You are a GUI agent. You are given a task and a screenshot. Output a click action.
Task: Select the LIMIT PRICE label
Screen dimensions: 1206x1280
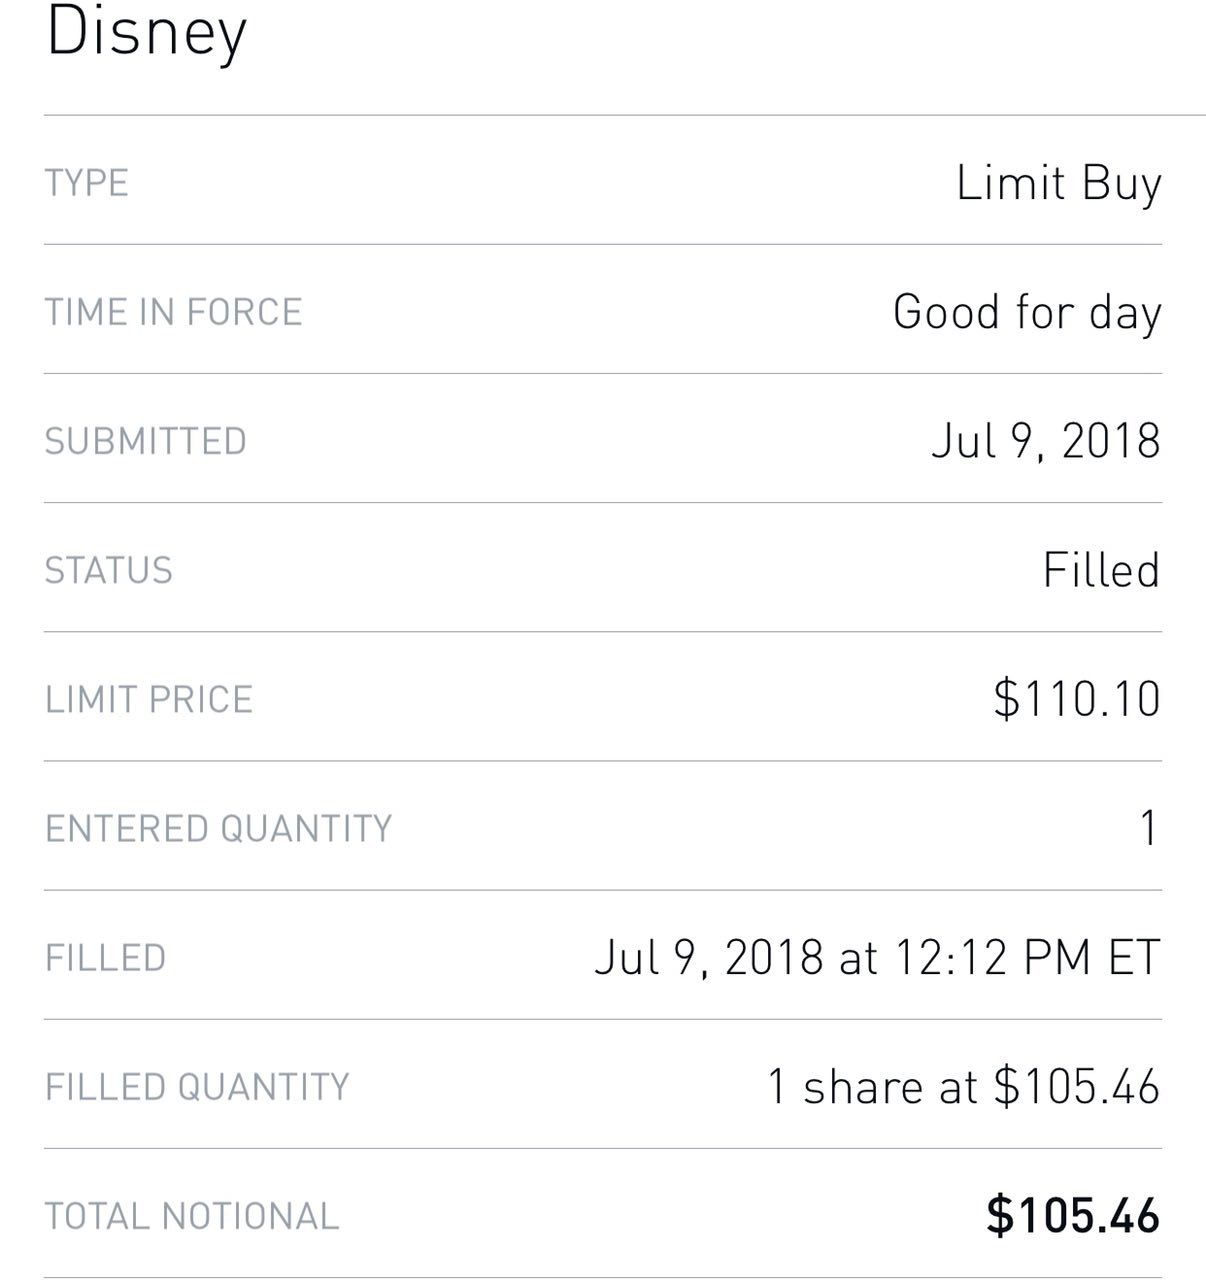149,699
